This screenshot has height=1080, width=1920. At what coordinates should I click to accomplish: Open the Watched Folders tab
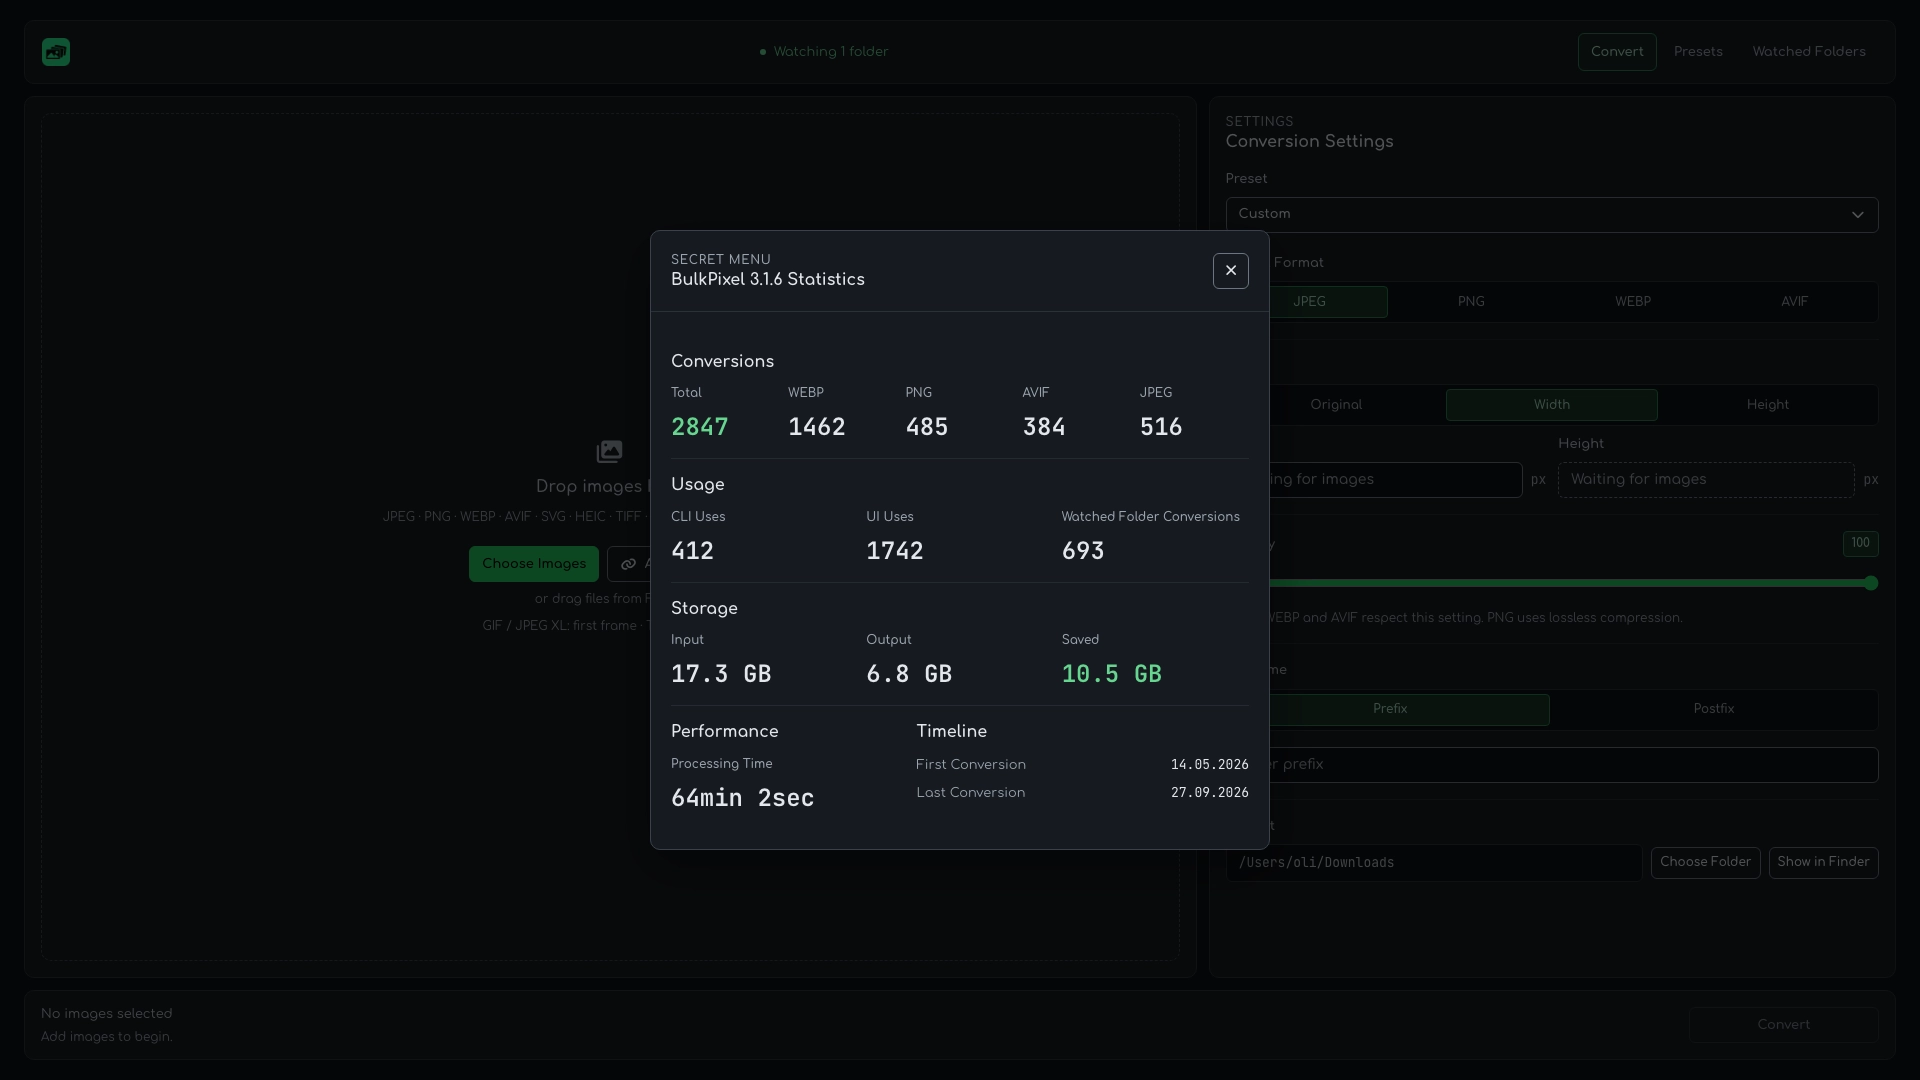(1808, 52)
